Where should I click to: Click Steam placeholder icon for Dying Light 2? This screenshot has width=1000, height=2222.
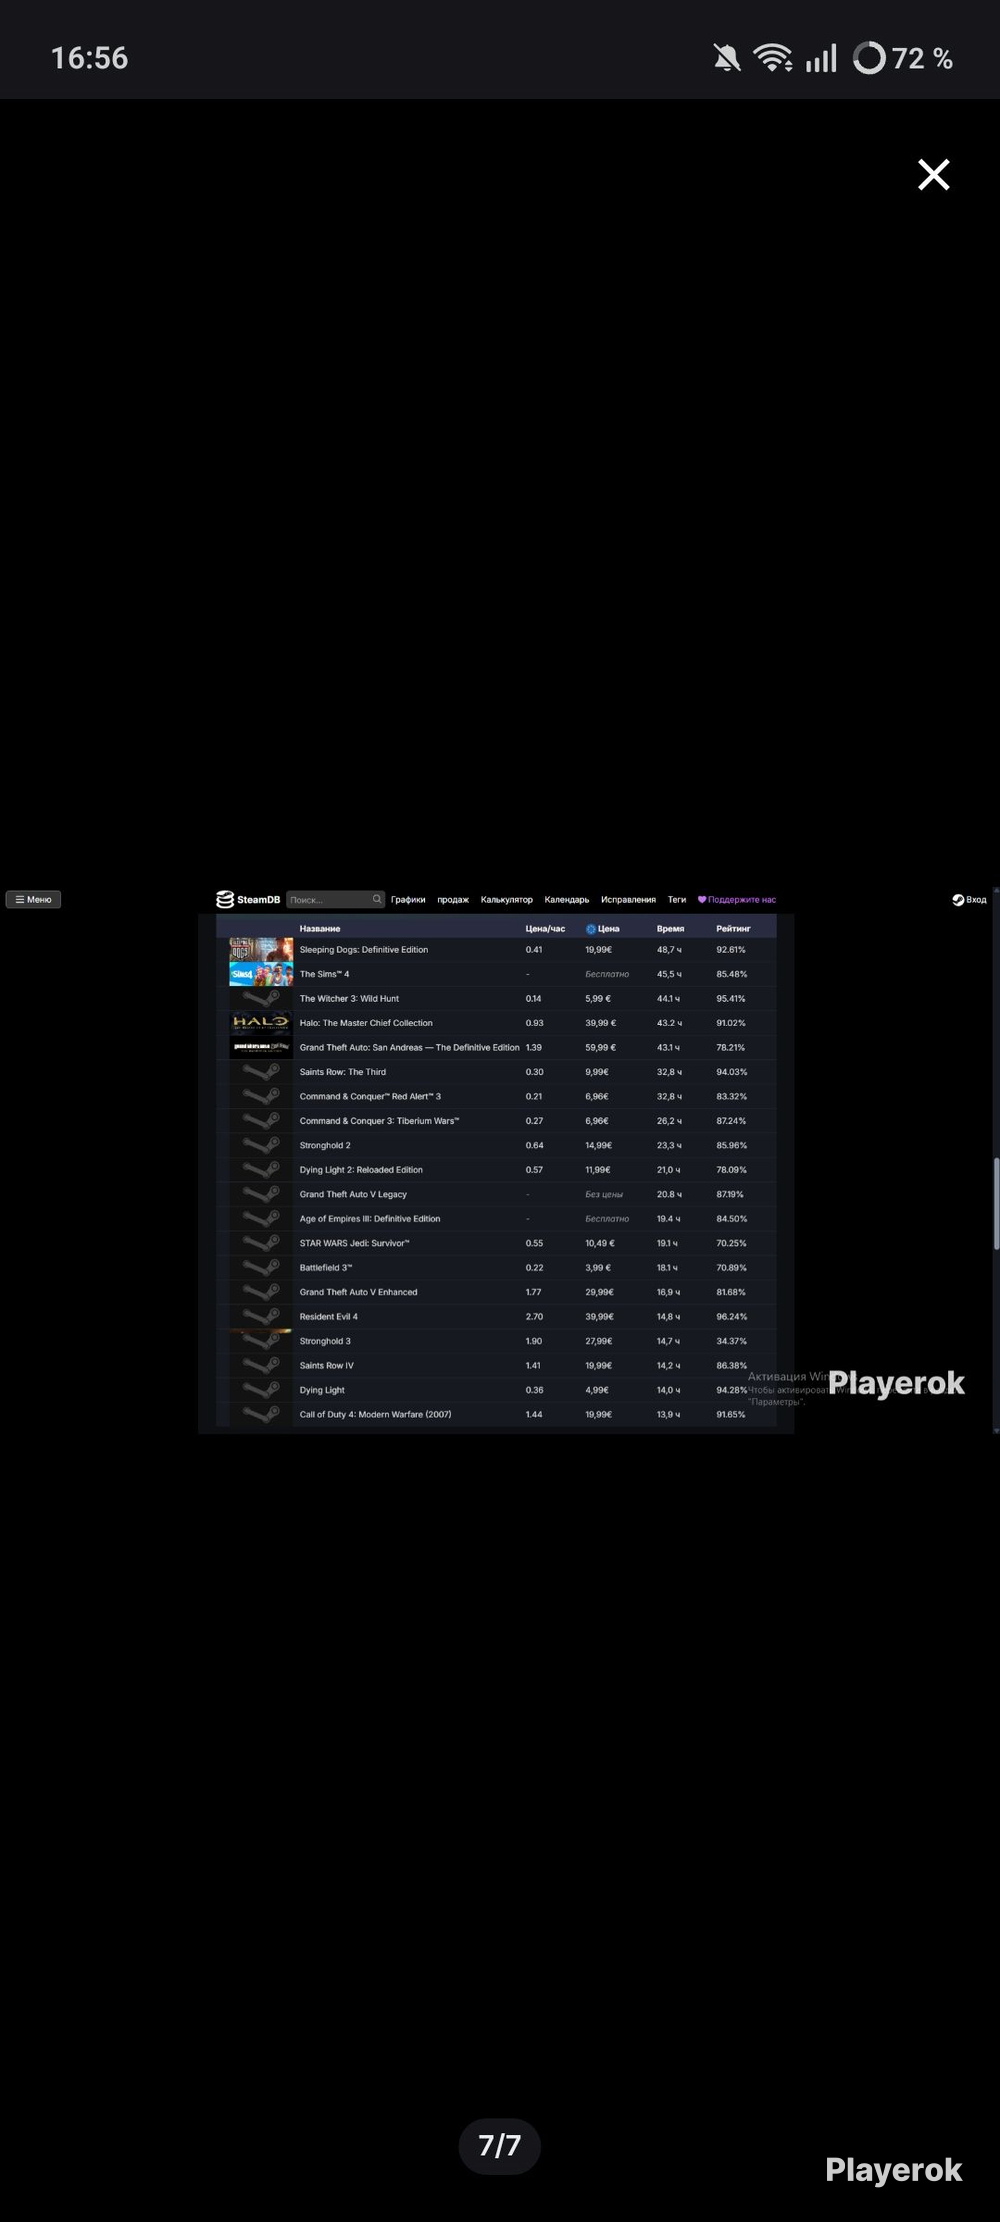pos(261,1169)
